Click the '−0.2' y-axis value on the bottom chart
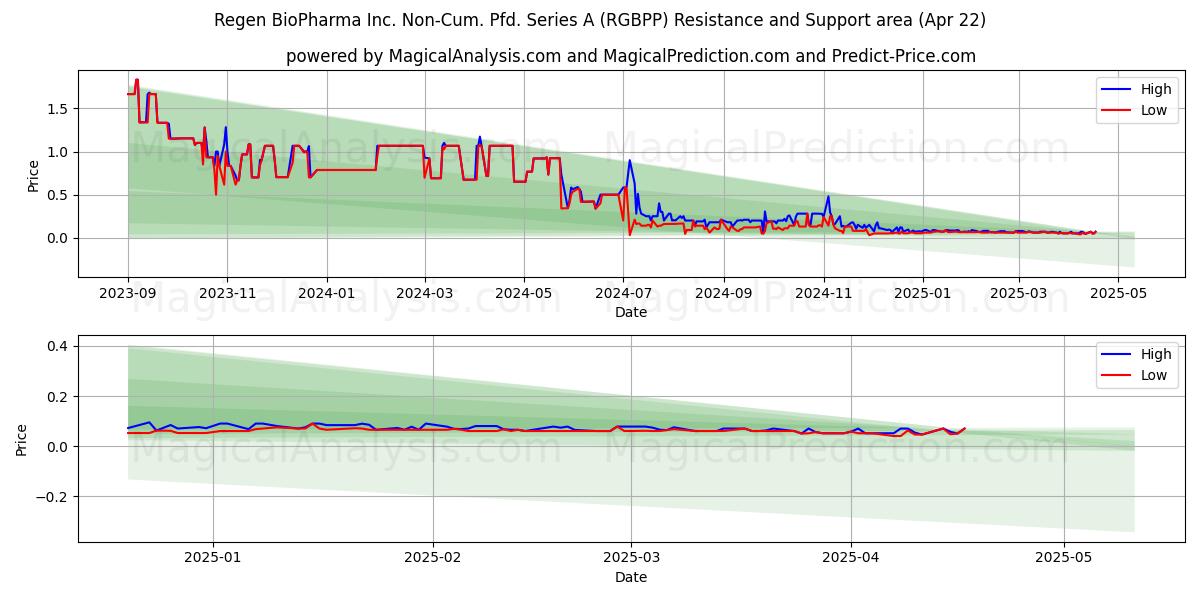1200x600 pixels. (54, 496)
